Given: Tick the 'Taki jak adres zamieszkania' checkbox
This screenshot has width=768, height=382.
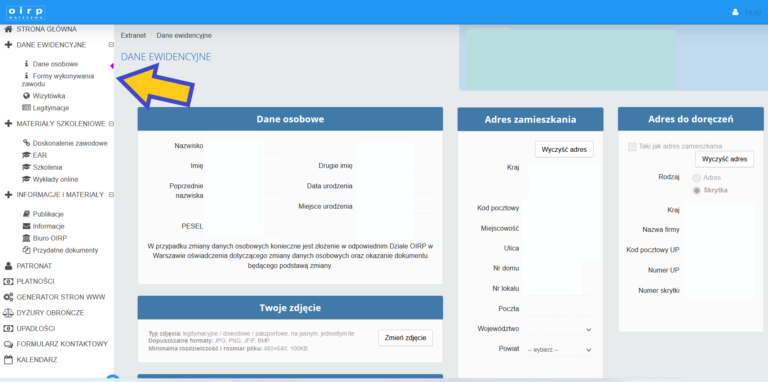Looking at the screenshot, I should 632,146.
